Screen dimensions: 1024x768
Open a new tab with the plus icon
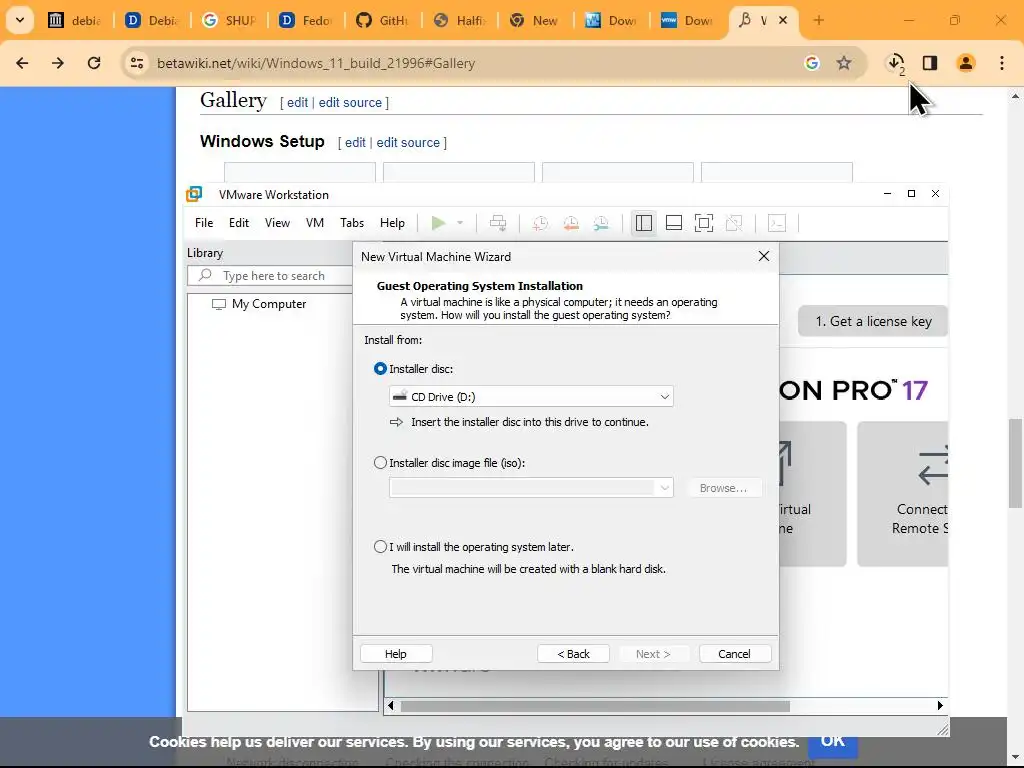[818, 20]
